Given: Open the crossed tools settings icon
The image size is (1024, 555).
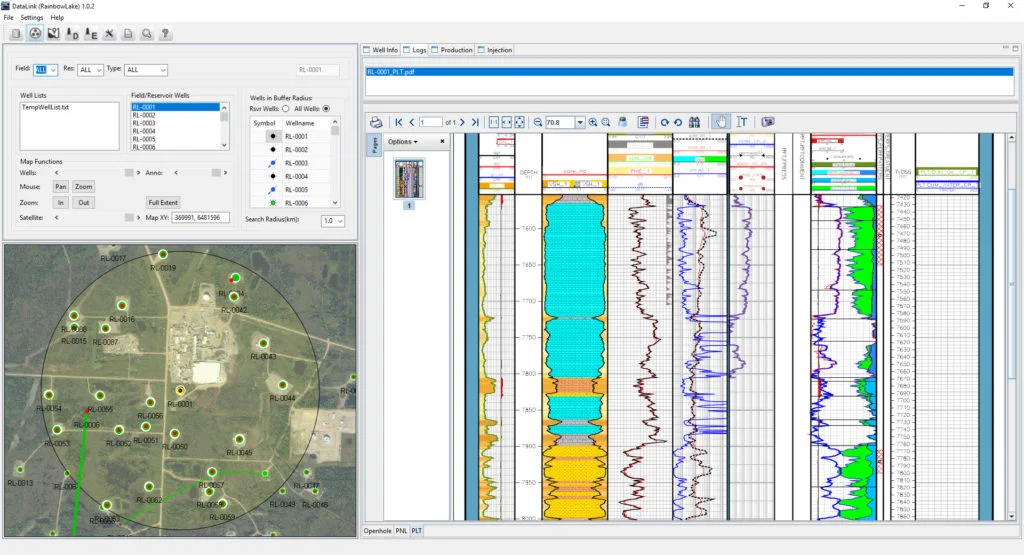Looking at the screenshot, I should 110,34.
